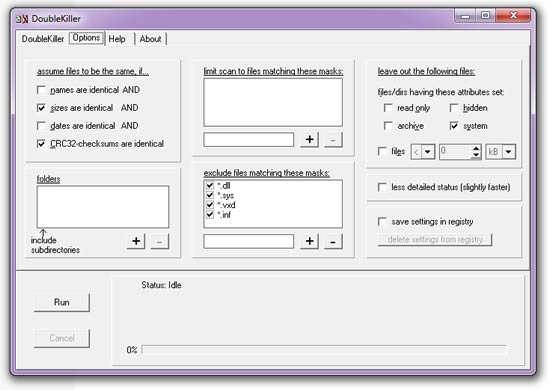Click the limit-scan masks list box

pos(273,102)
